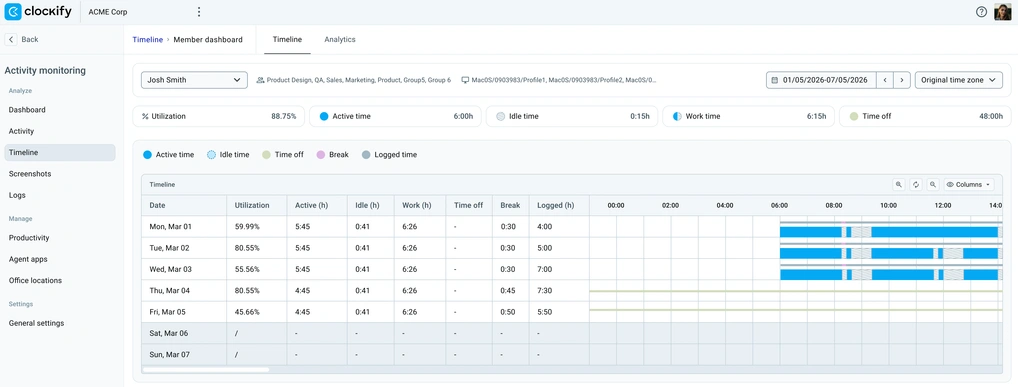Refresh the timeline with the circular arrows icon
Viewport: 1018px width, 387px height.
click(915, 184)
